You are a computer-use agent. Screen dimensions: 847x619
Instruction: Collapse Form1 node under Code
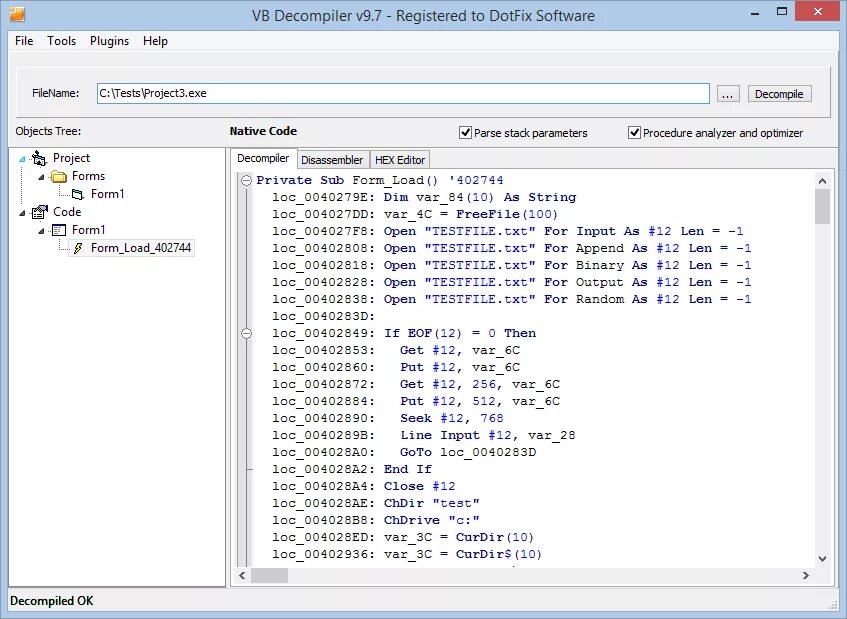click(x=41, y=231)
